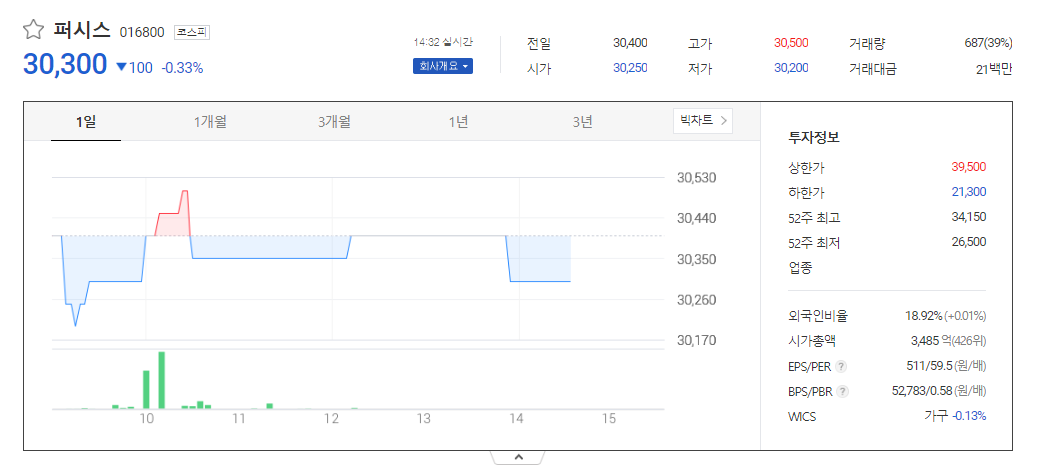
Task: Click the 외국인비율 value 18.92%
Action: (924, 315)
